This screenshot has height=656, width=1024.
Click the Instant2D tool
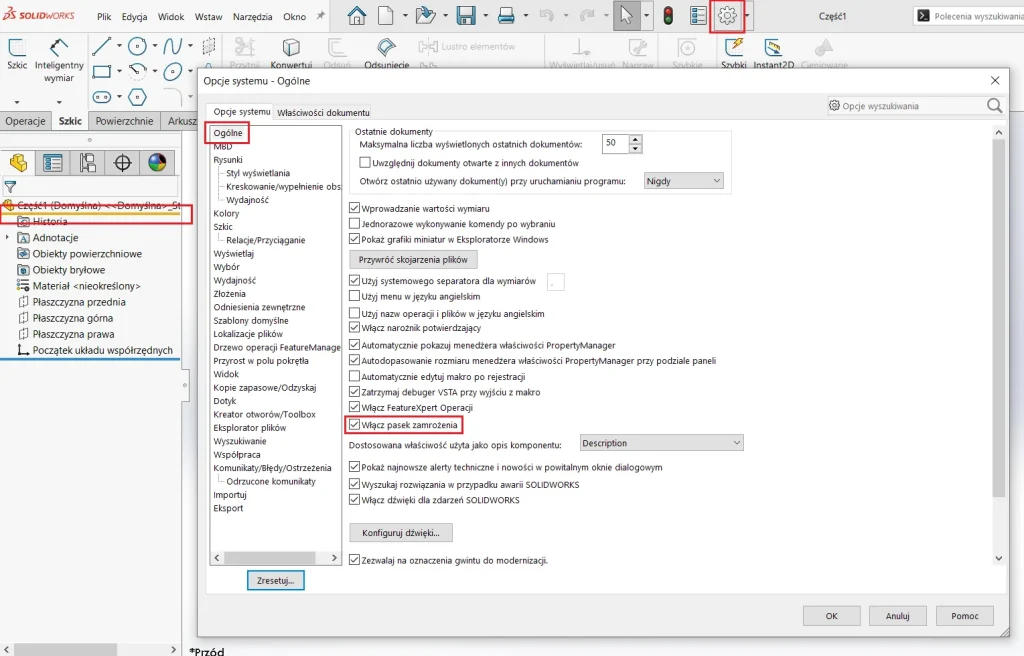coord(773,54)
